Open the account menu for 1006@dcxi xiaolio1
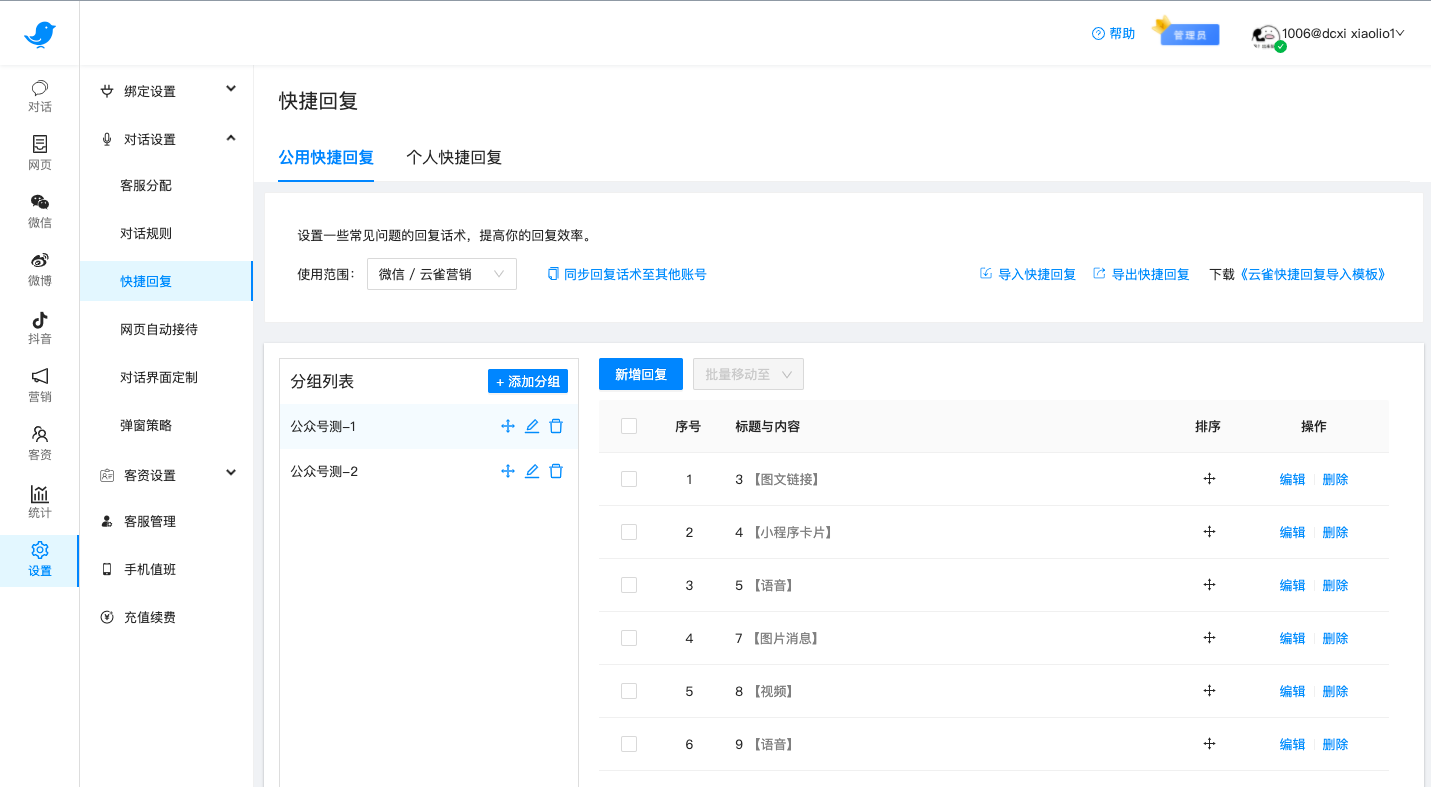This screenshot has height=787, width=1431. [x=1345, y=33]
